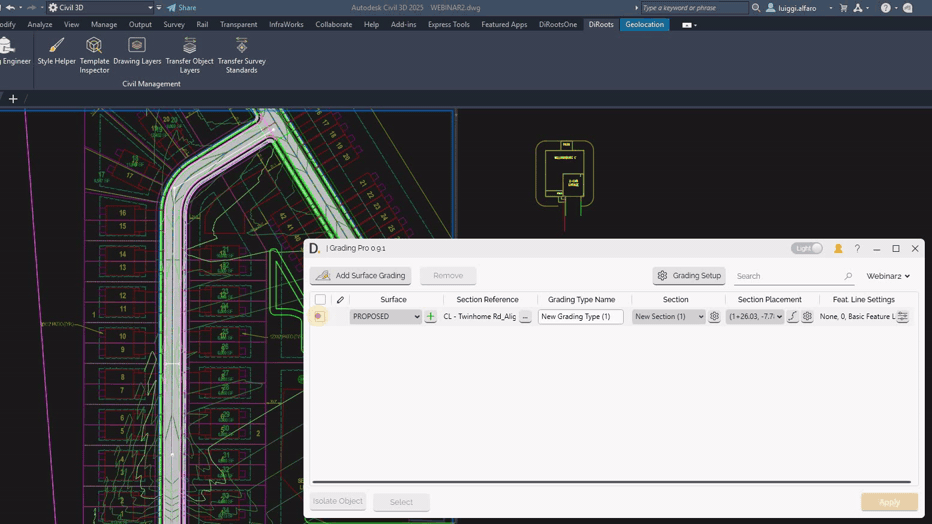932x524 pixels.
Task: Expand the Webinar2 dropdown
Action: 888,276
